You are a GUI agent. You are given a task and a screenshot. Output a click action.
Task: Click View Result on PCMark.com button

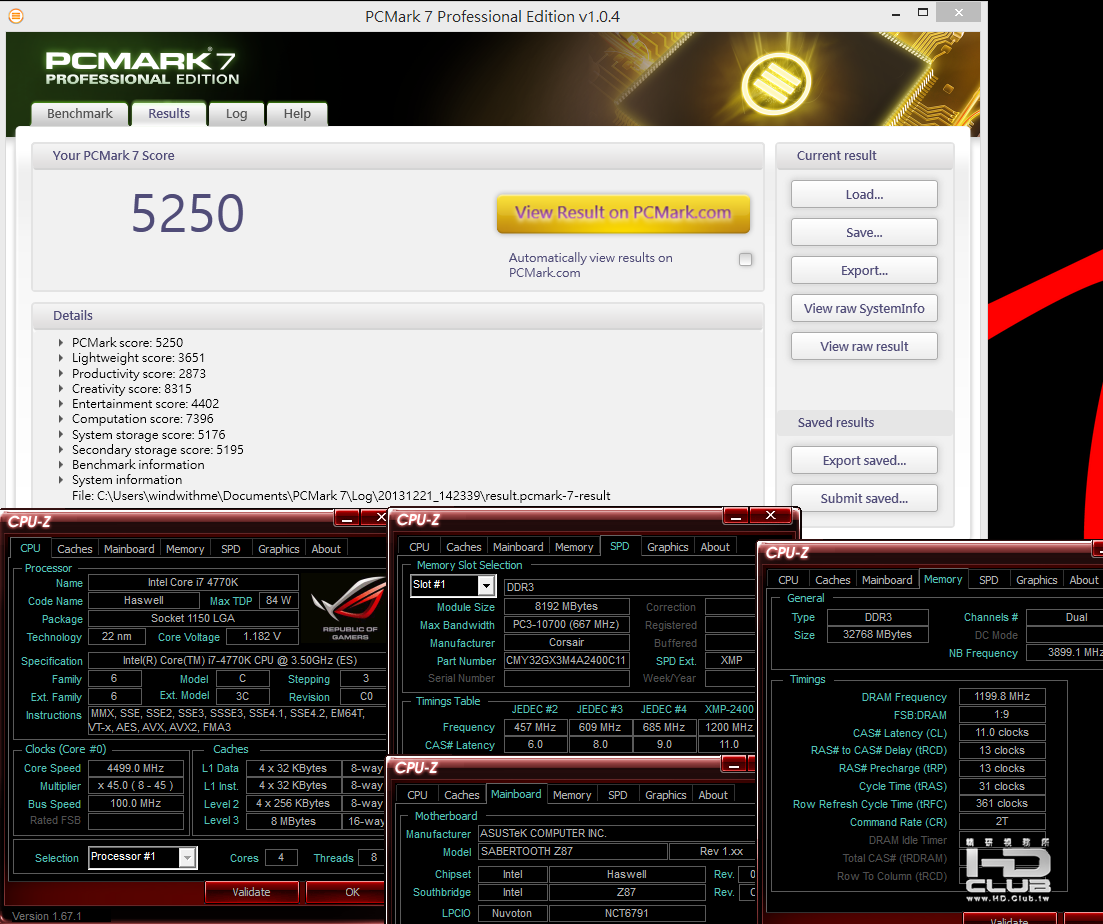[x=623, y=213]
